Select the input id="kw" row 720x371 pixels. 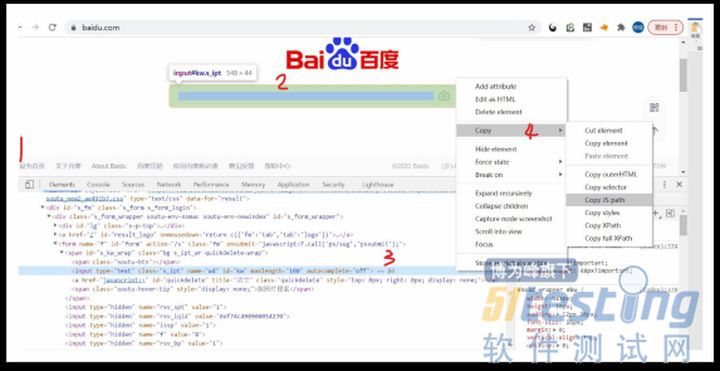(x=238, y=271)
